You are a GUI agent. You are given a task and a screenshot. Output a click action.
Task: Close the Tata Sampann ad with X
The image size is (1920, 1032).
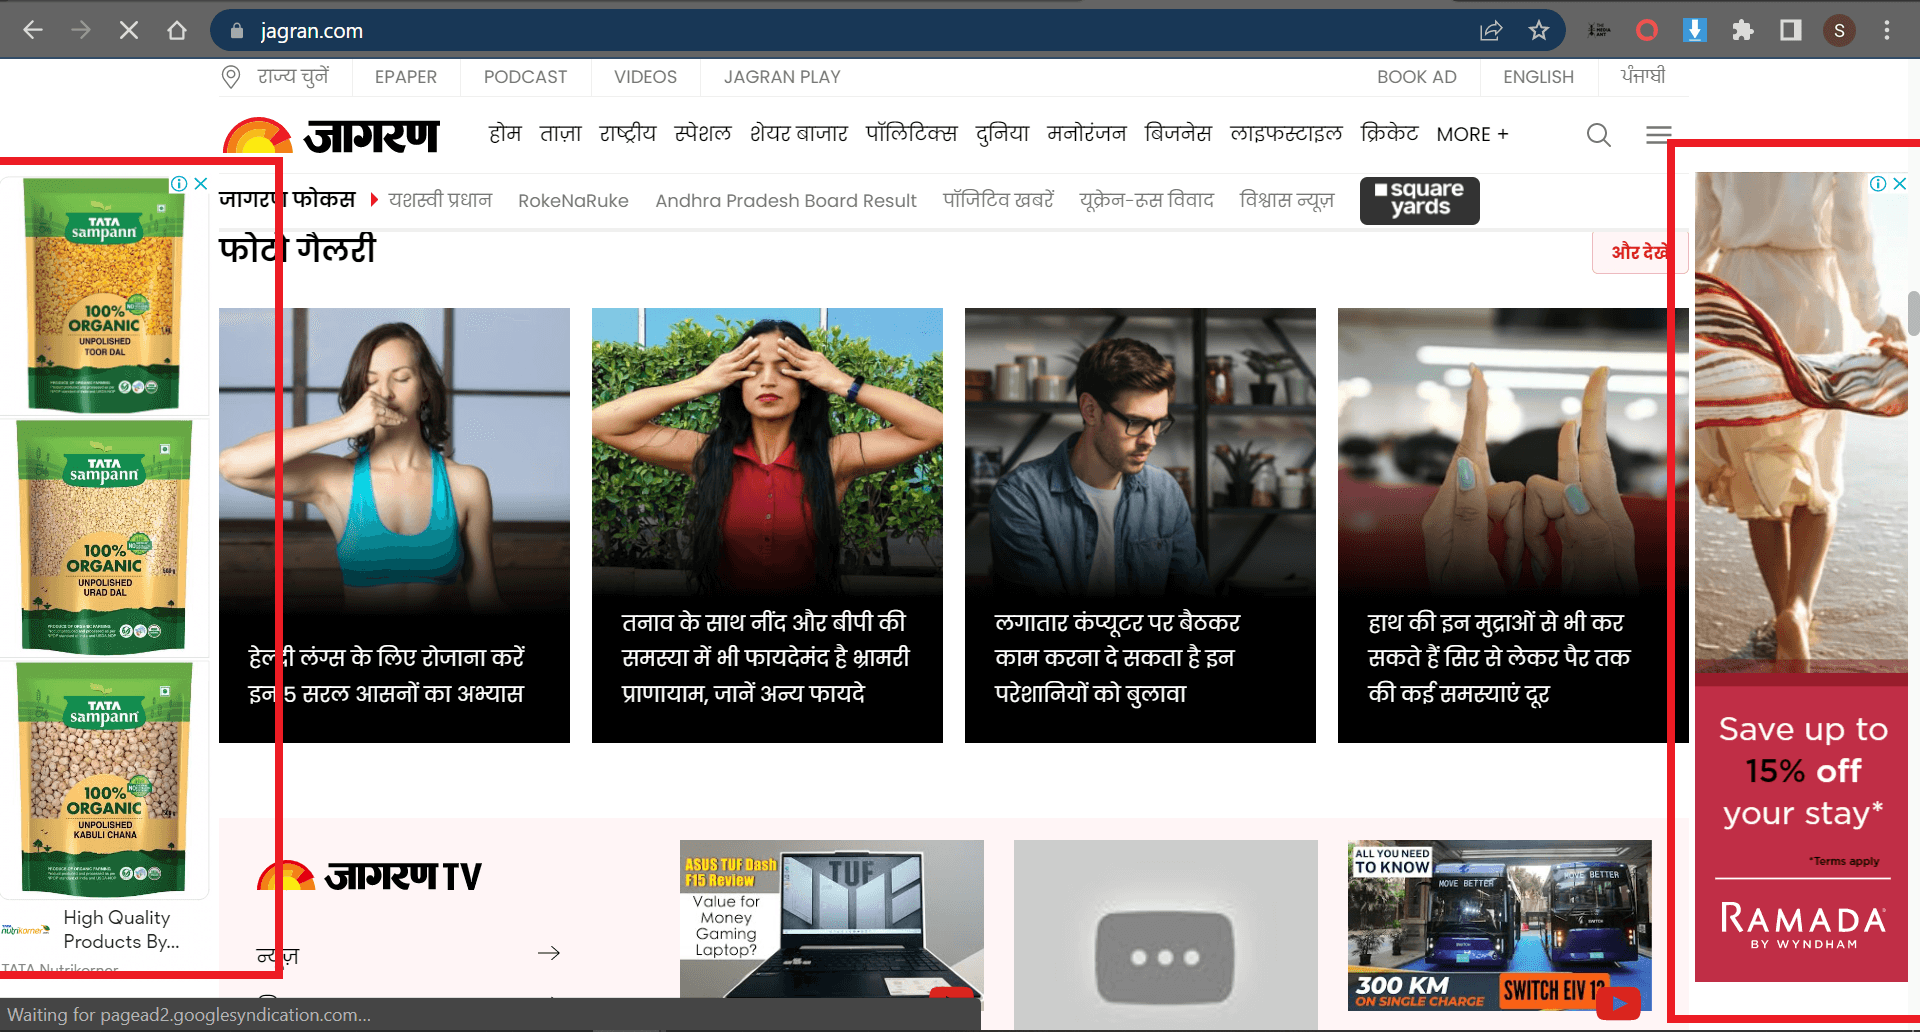coord(201,184)
